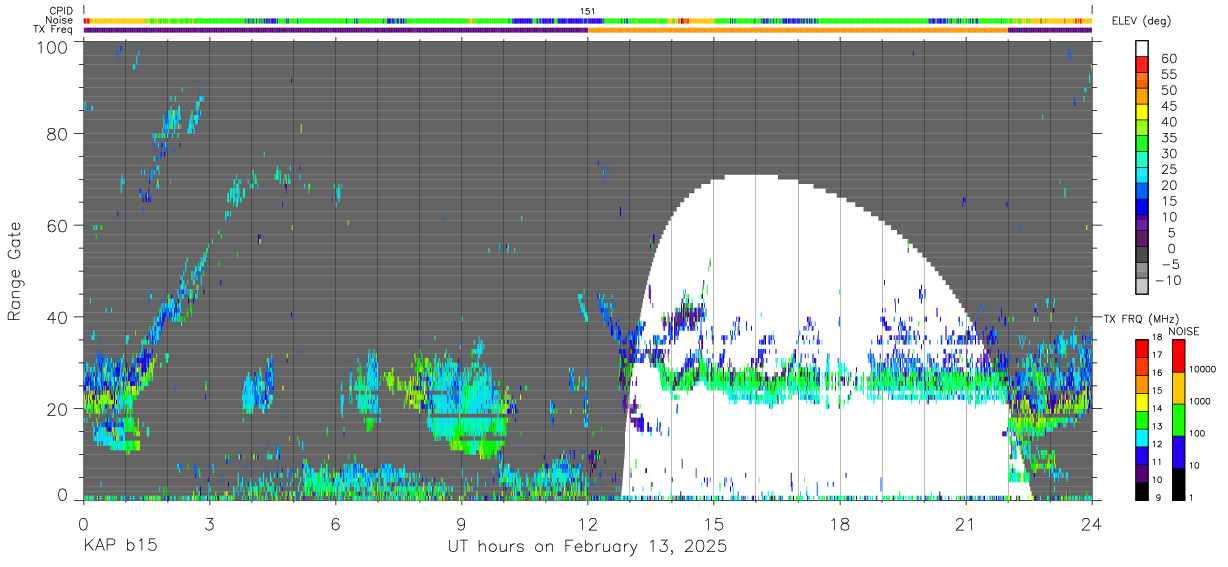
Task: Click the -5 label on the ELEV color bar
Action: [1168, 264]
